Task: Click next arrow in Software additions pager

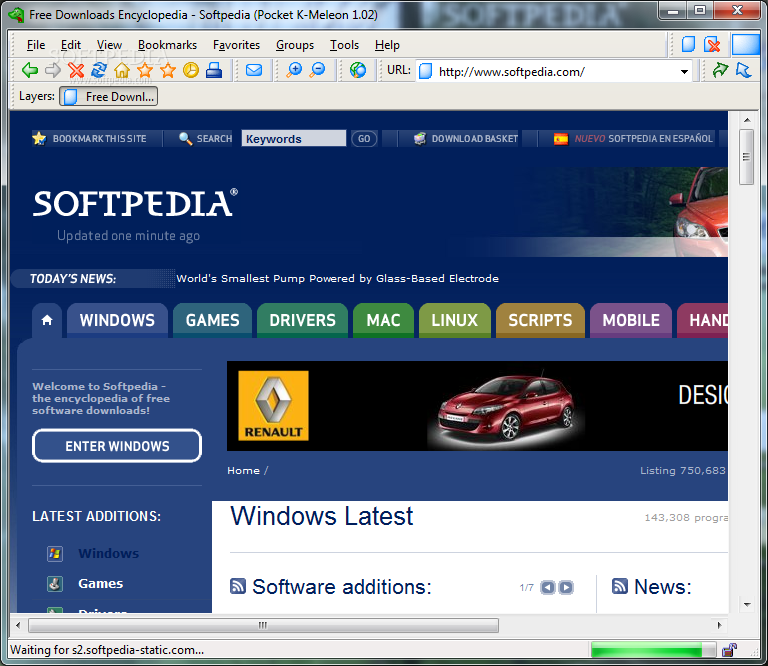Action: (x=566, y=587)
